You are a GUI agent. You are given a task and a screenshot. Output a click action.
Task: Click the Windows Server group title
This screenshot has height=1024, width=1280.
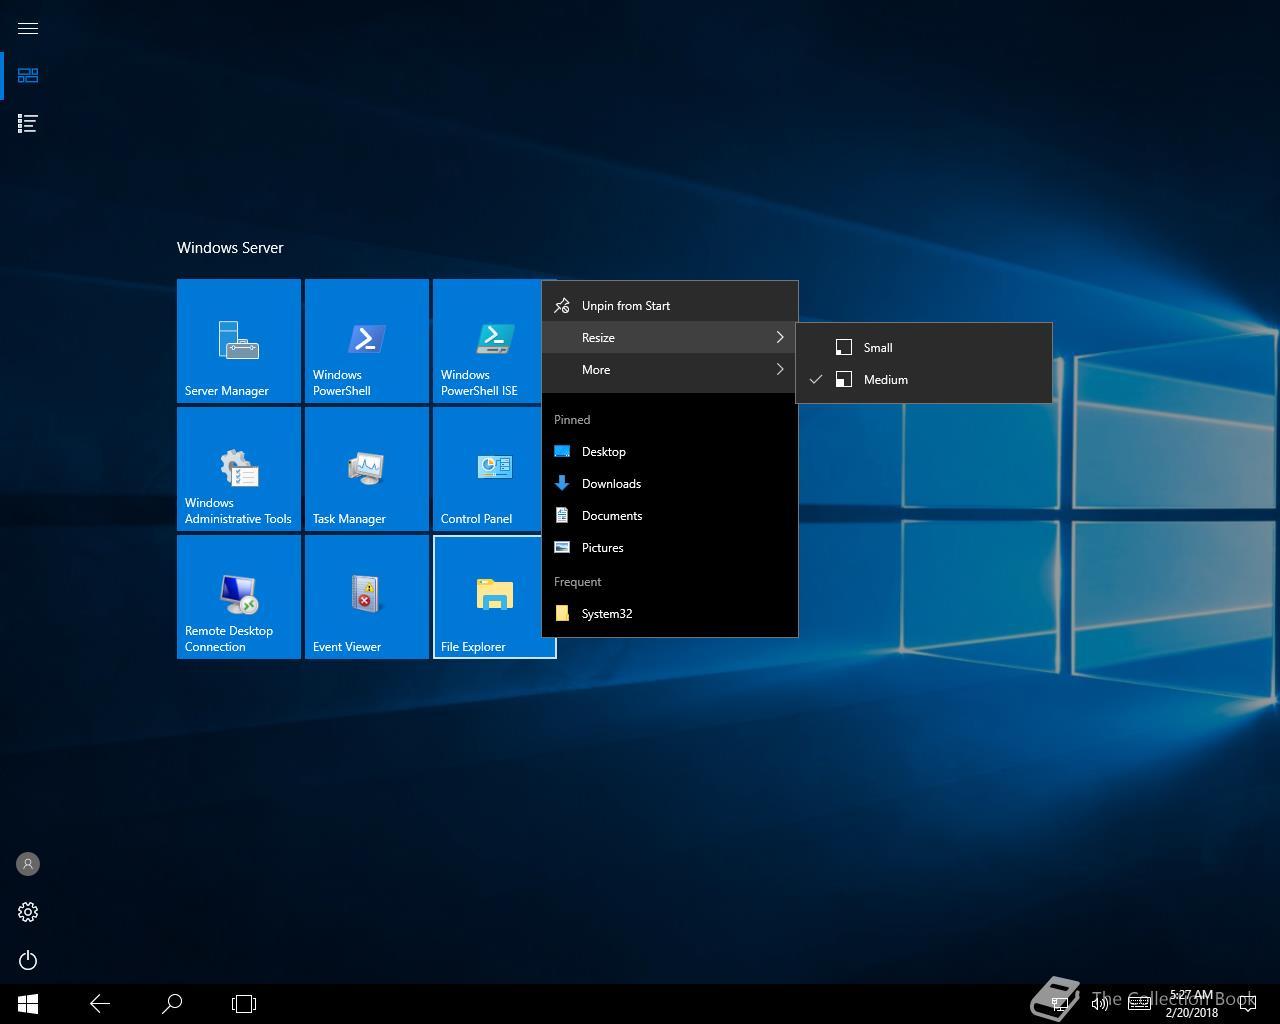coord(230,248)
